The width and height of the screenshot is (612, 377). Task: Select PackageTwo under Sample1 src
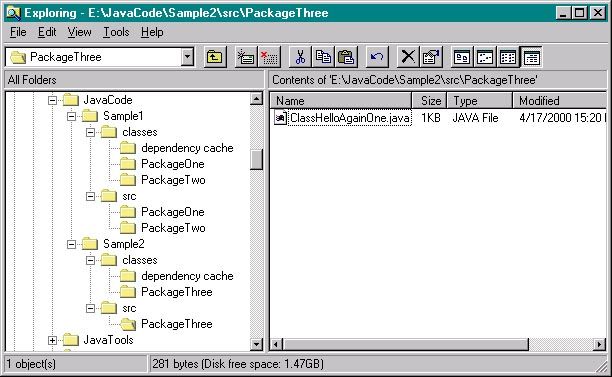coord(173,228)
